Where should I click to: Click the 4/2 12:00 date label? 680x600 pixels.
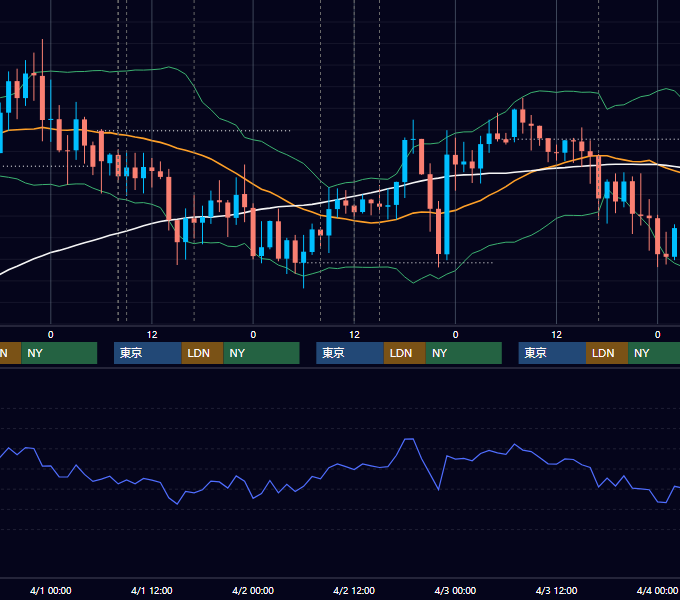click(354, 590)
